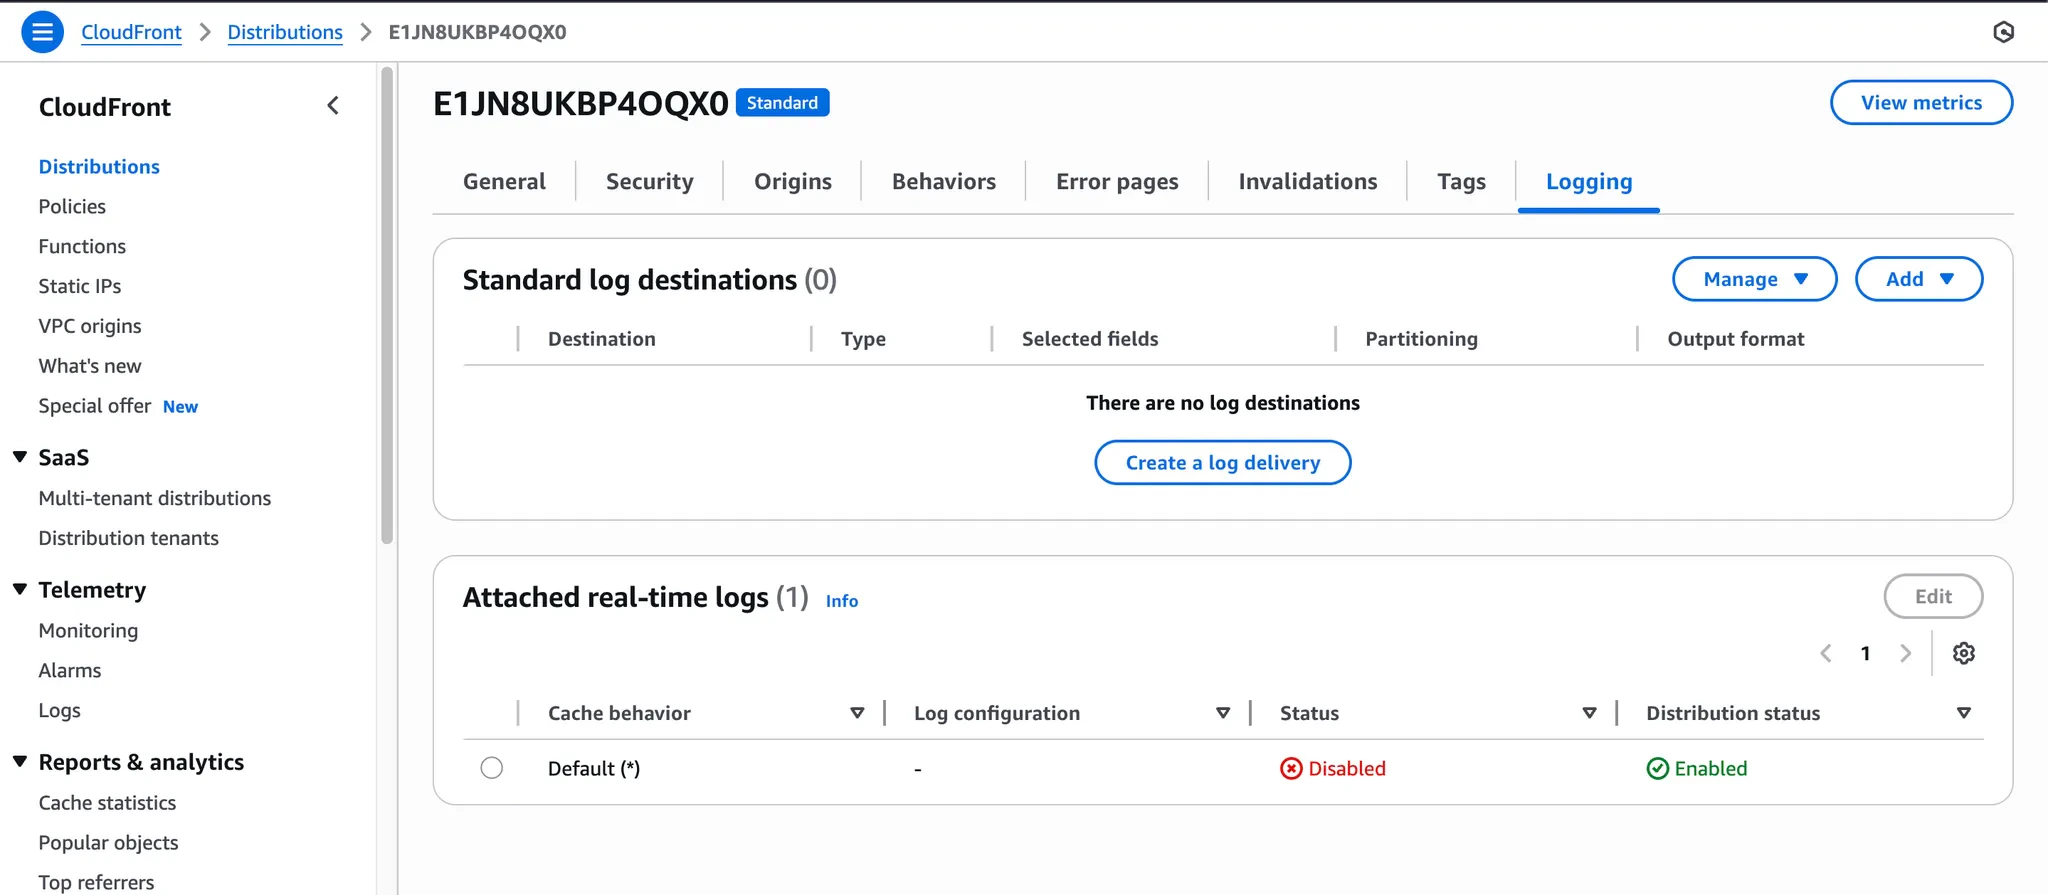Sort by Distribution status column

(x=1963, y=713)
